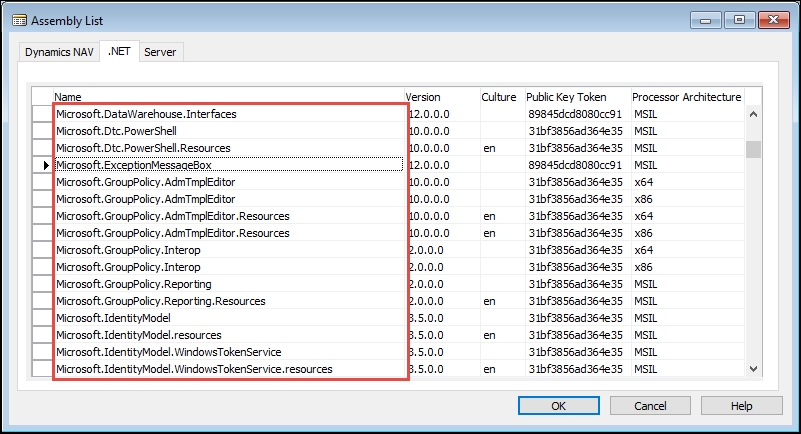801x434 pixels.
Task: Open Help for the Assembly List
Action: [741, 406]
